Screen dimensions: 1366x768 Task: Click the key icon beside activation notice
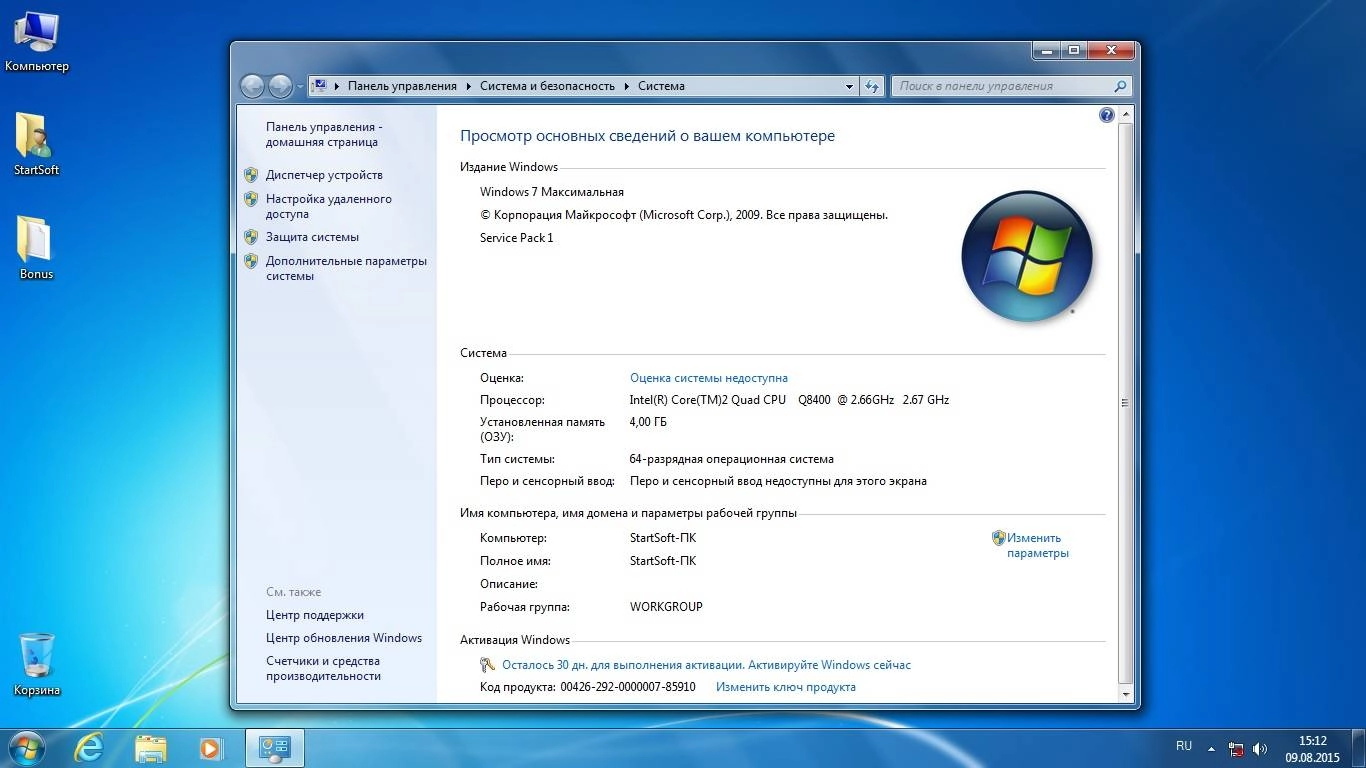[x=487, y=665]
